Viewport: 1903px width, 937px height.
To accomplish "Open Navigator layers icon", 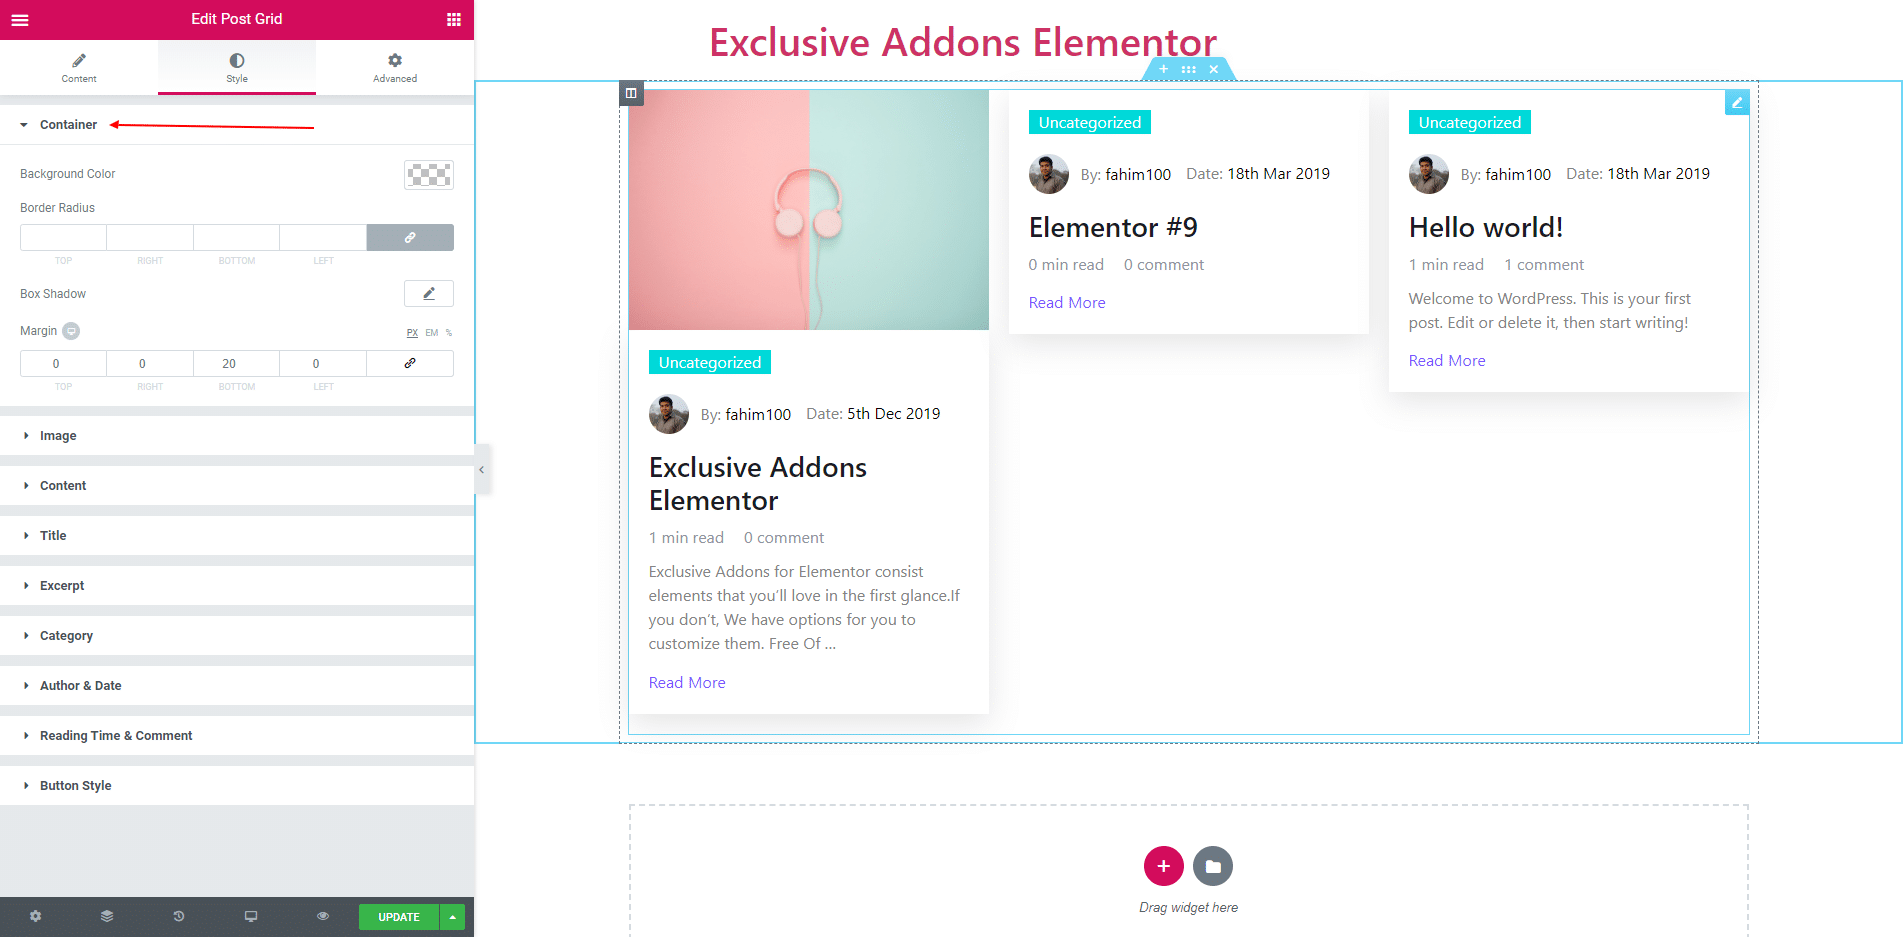I will [x=107, y=916].
